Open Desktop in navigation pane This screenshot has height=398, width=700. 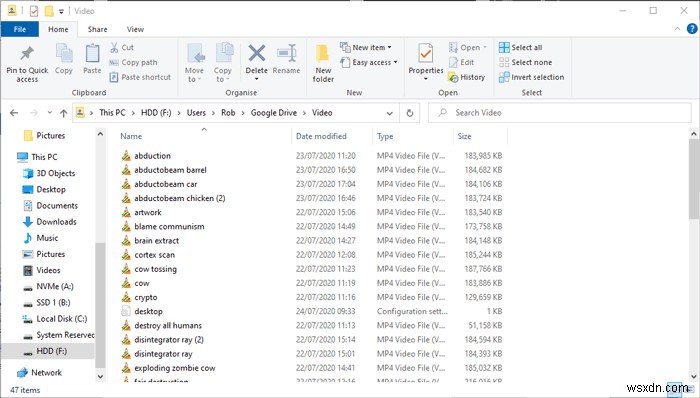[44, 189]
